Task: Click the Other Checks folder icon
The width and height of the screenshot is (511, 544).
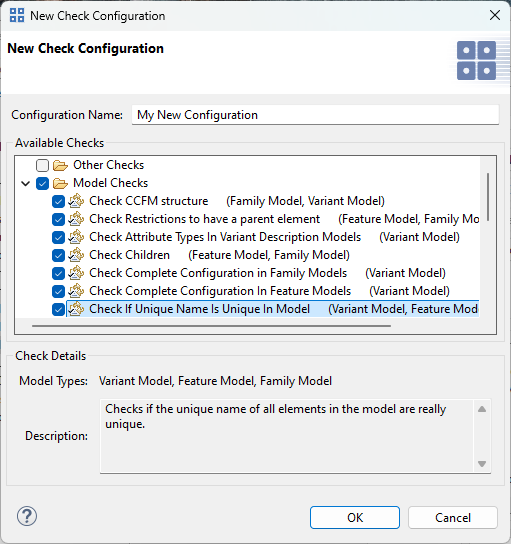Action: coord(60,165)
